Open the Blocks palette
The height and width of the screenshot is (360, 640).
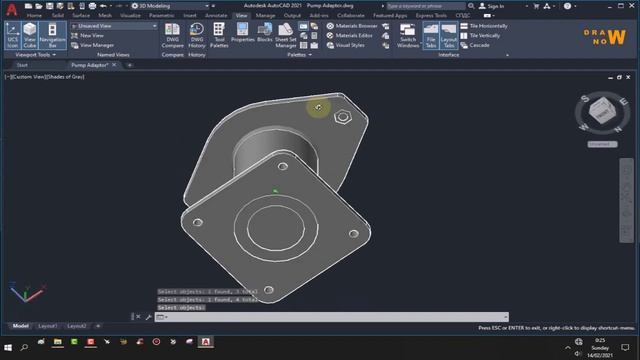point(264,33)
